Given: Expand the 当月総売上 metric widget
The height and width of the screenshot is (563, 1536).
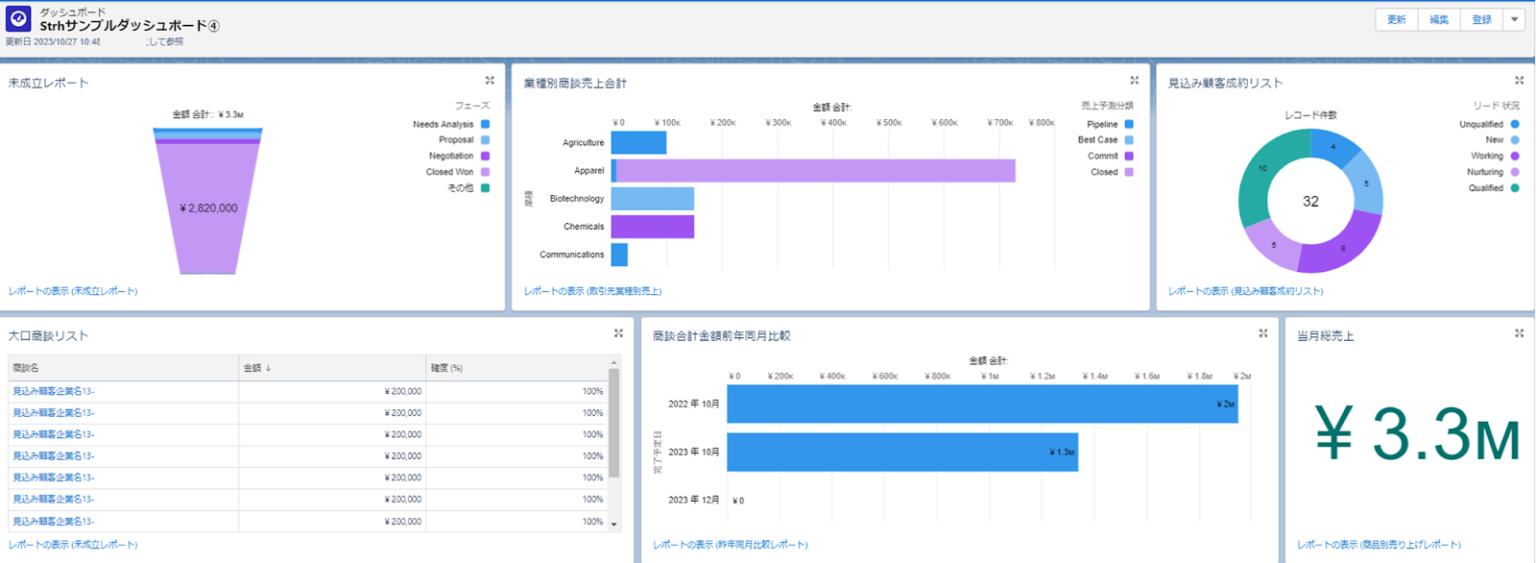Looking at the screenshot, I should tap(1519, 334).
